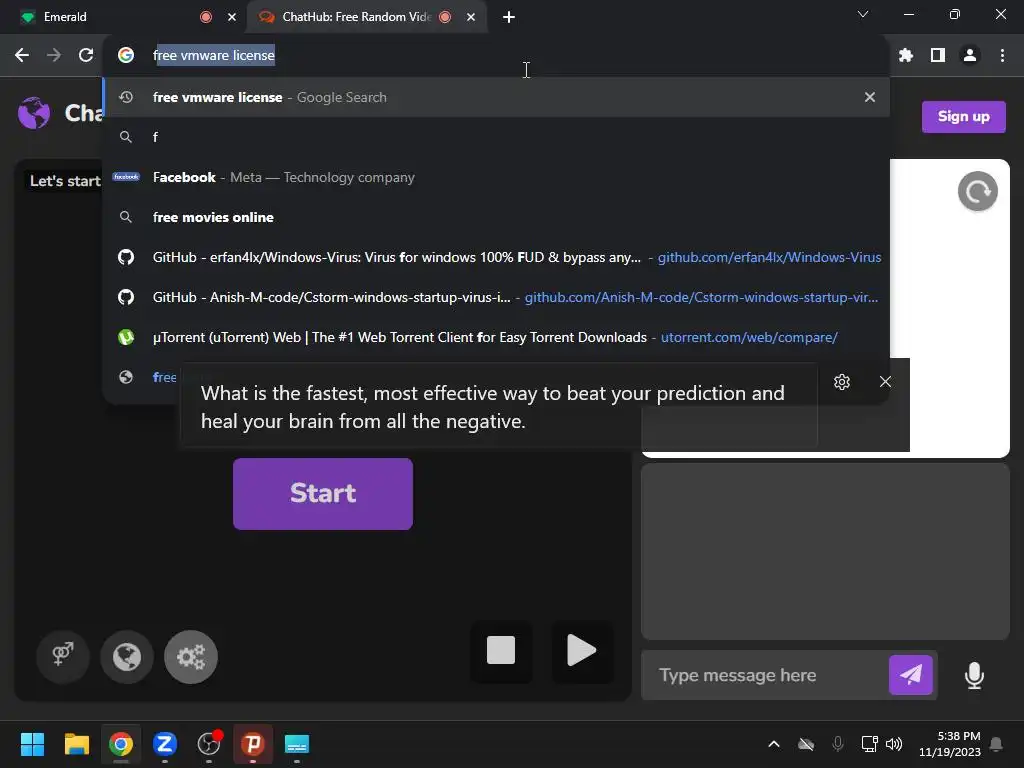This screenshot has width=1024, height=768.
Task: Close the ChatHub tab
Action: click(x=471, y=17)
